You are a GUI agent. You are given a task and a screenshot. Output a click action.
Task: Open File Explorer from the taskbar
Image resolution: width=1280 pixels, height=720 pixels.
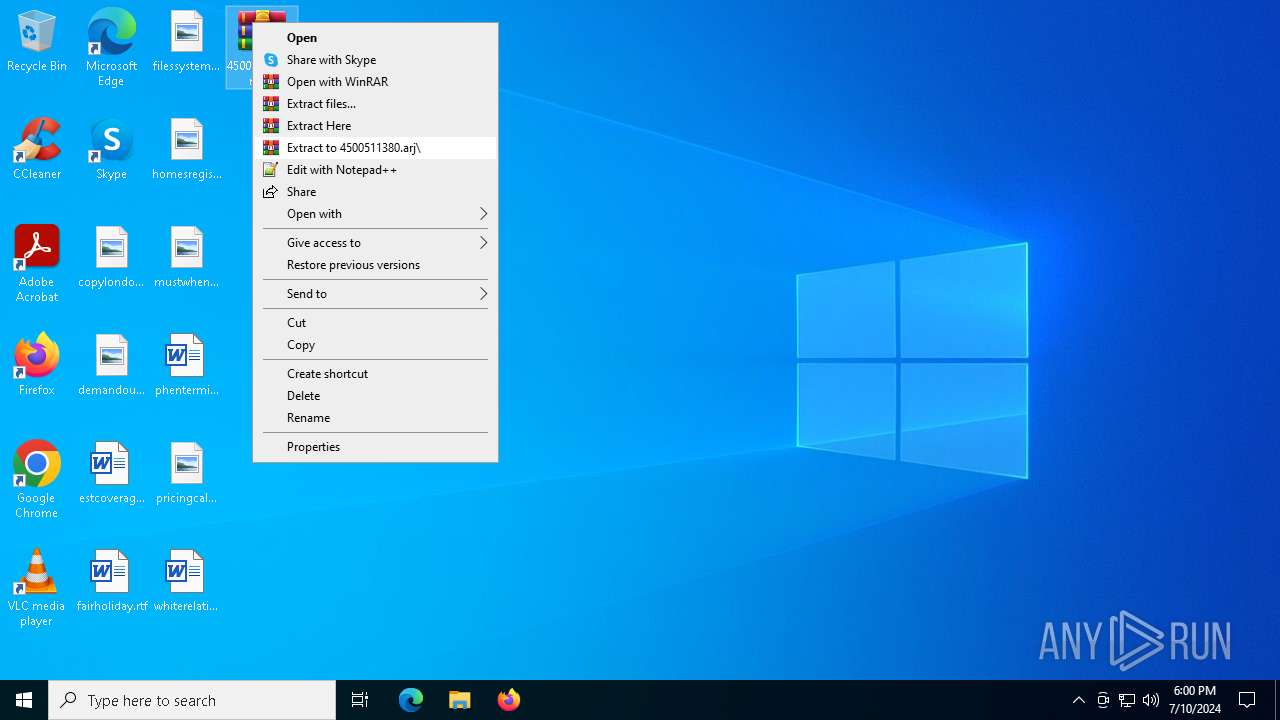pyautogui.click(x=460, y=700)
